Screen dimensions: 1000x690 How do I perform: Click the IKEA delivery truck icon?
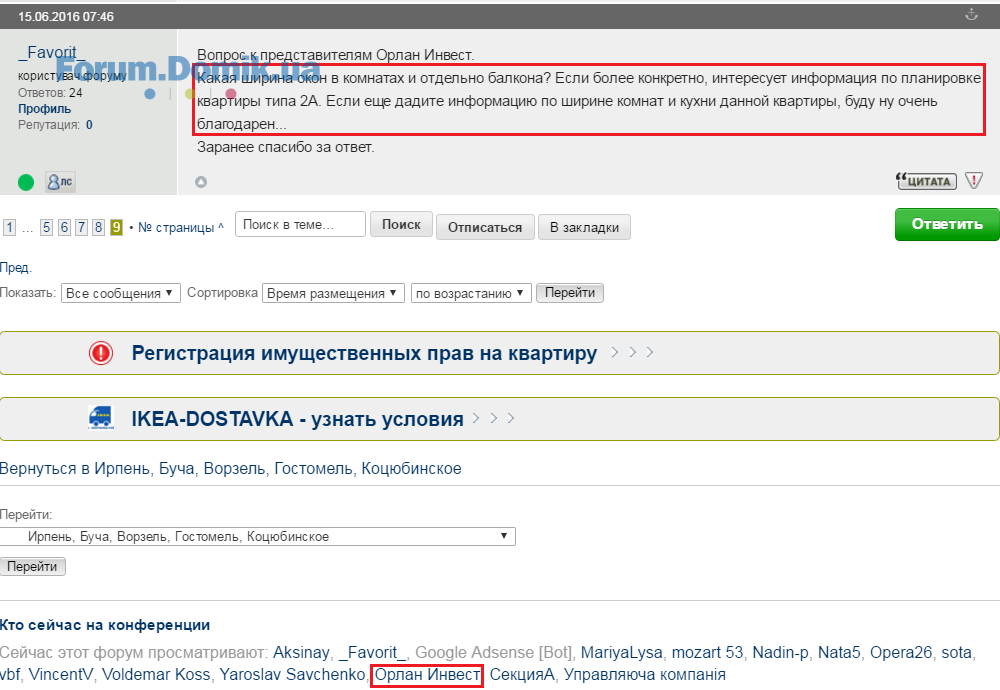tap(101, 418)
